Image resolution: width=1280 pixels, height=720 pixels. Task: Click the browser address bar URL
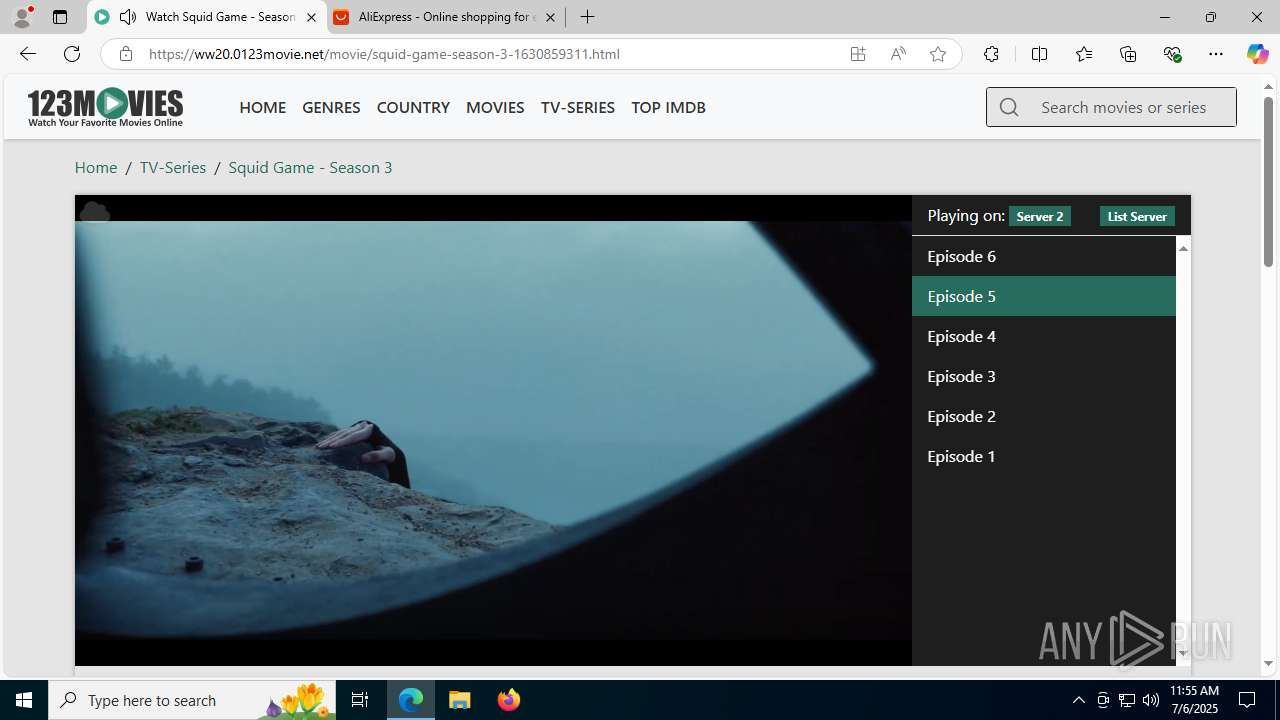pos(384,54)
